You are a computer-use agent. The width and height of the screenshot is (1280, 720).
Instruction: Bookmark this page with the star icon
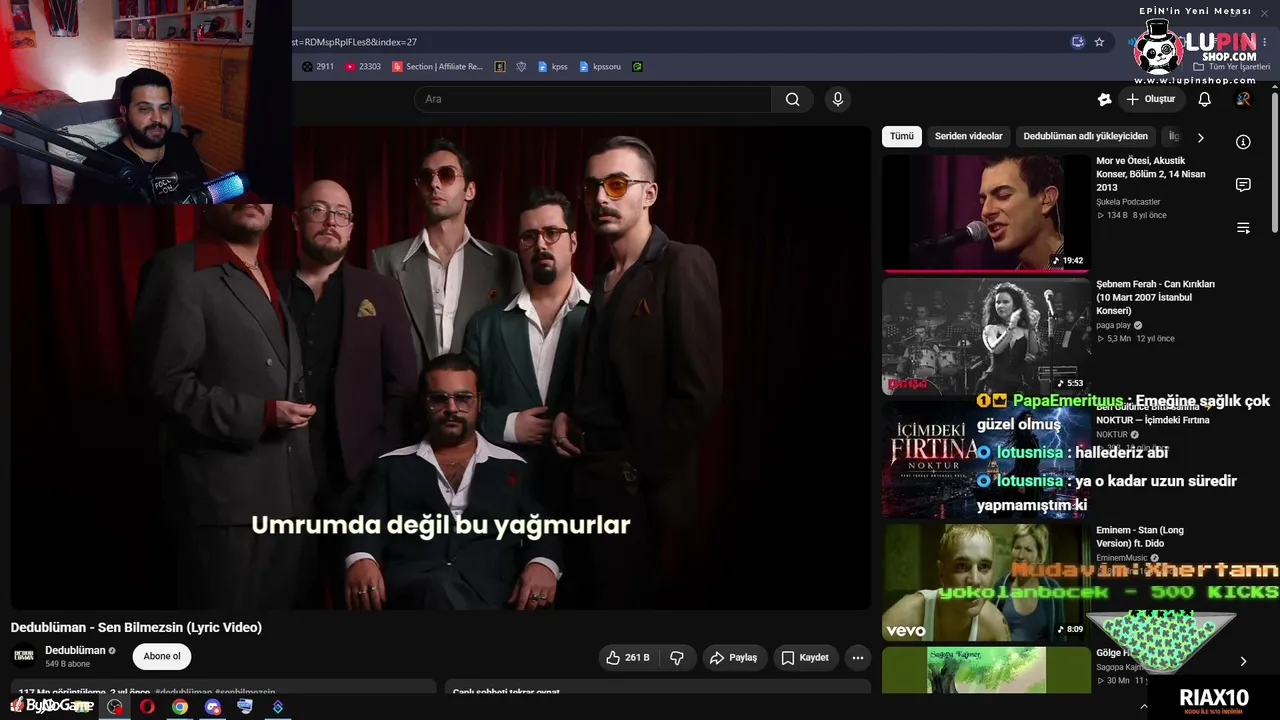click(1099, 42)
